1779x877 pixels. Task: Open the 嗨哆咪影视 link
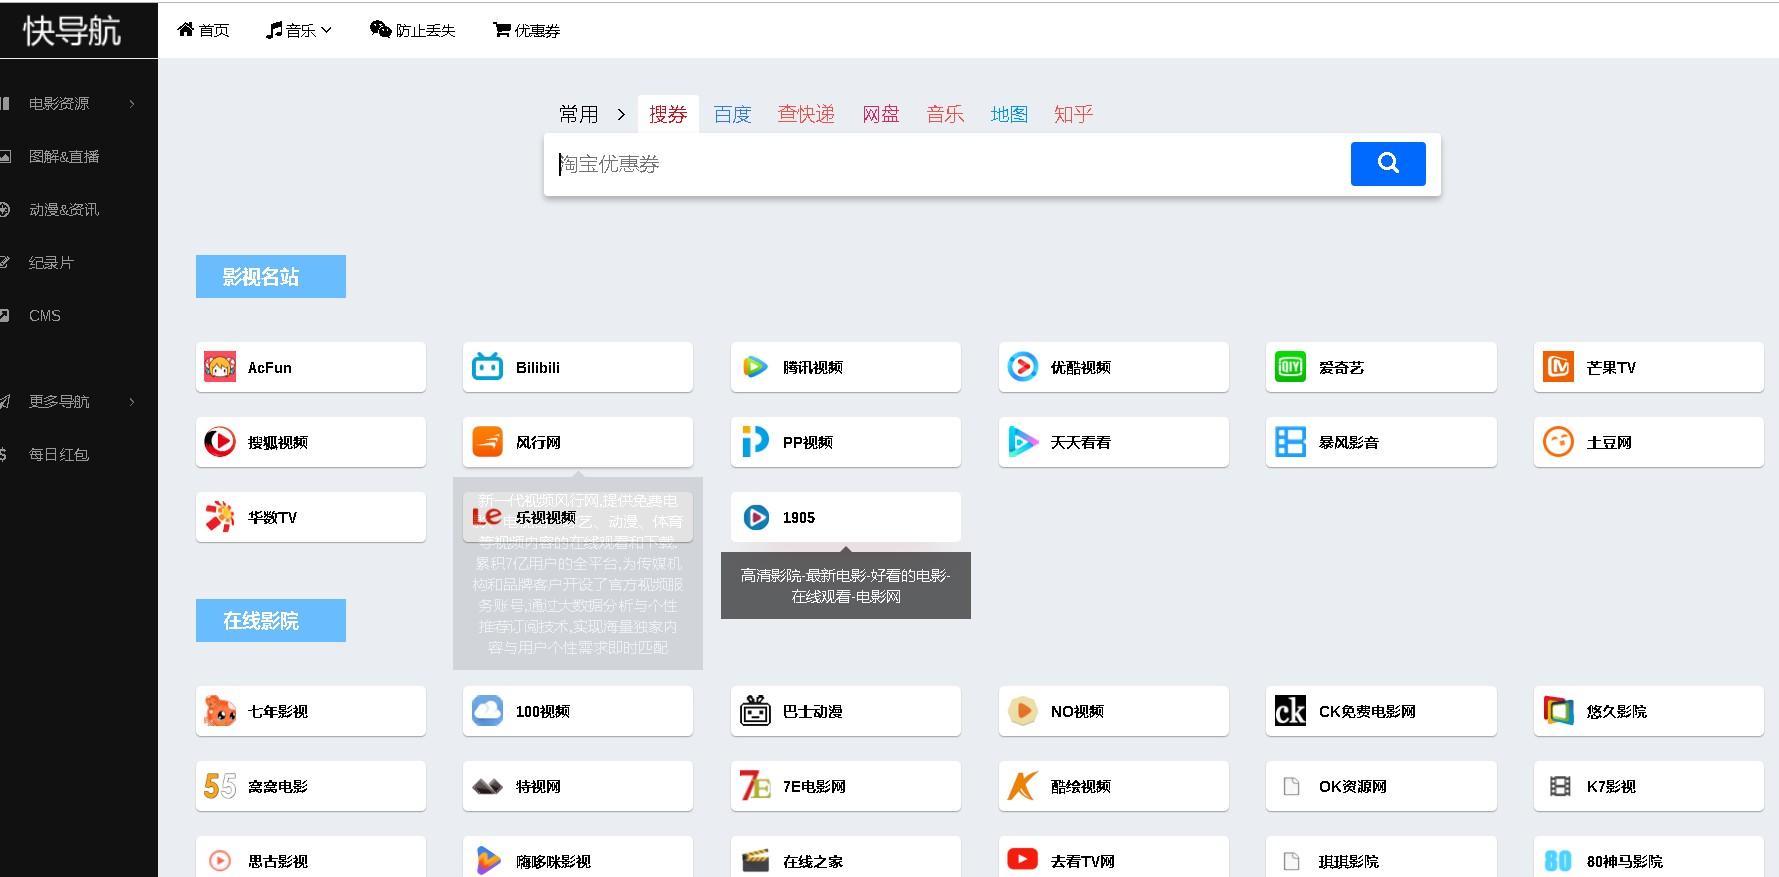coord(578,857)
